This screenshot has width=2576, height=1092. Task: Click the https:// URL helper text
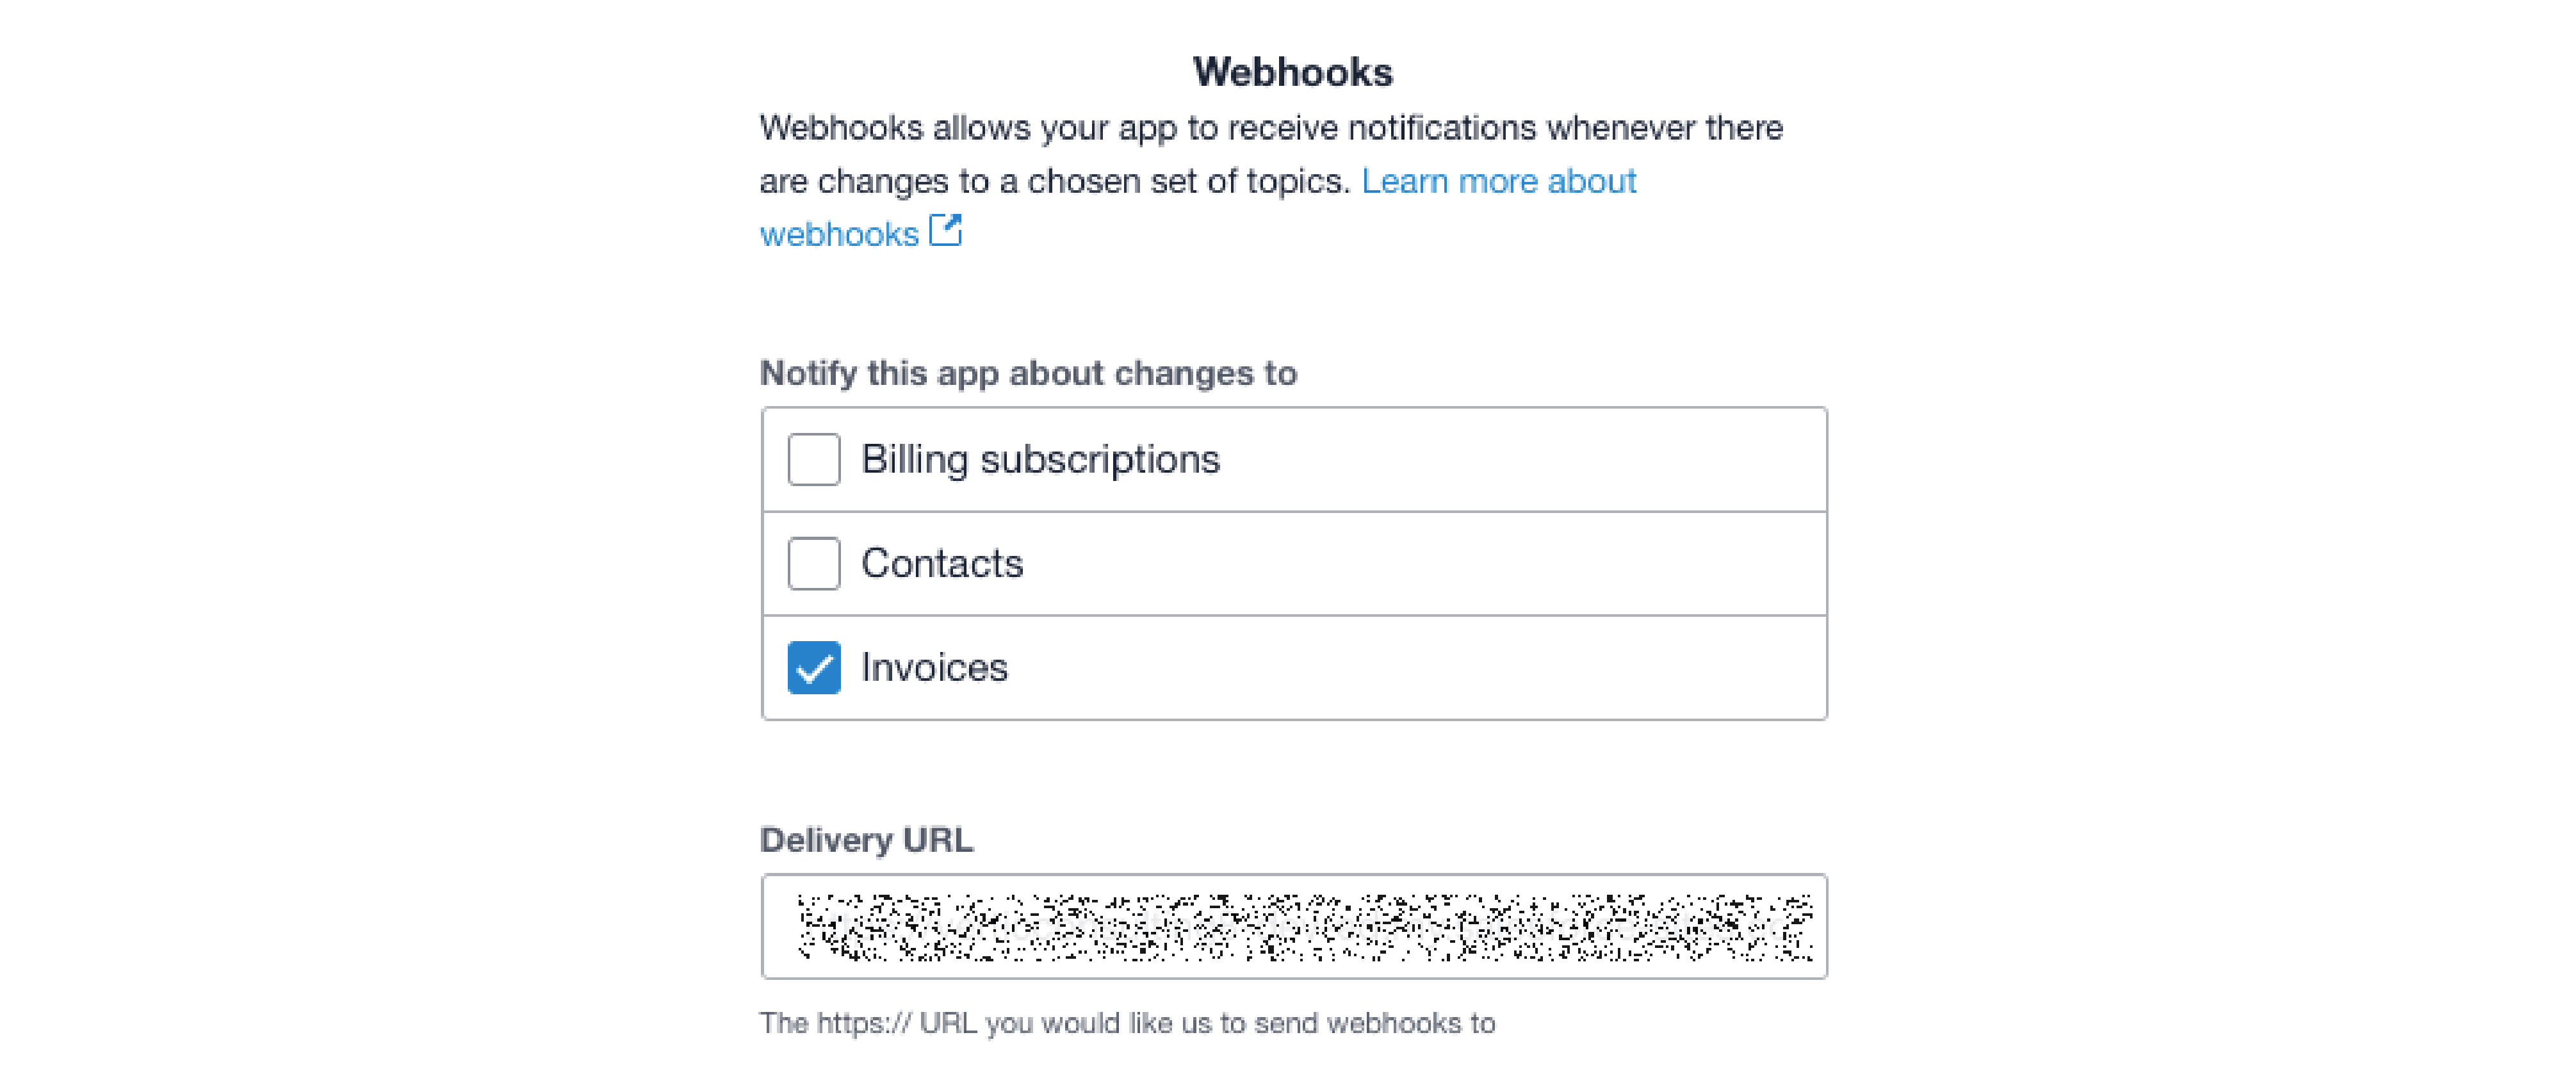tap(1127, 1023)
